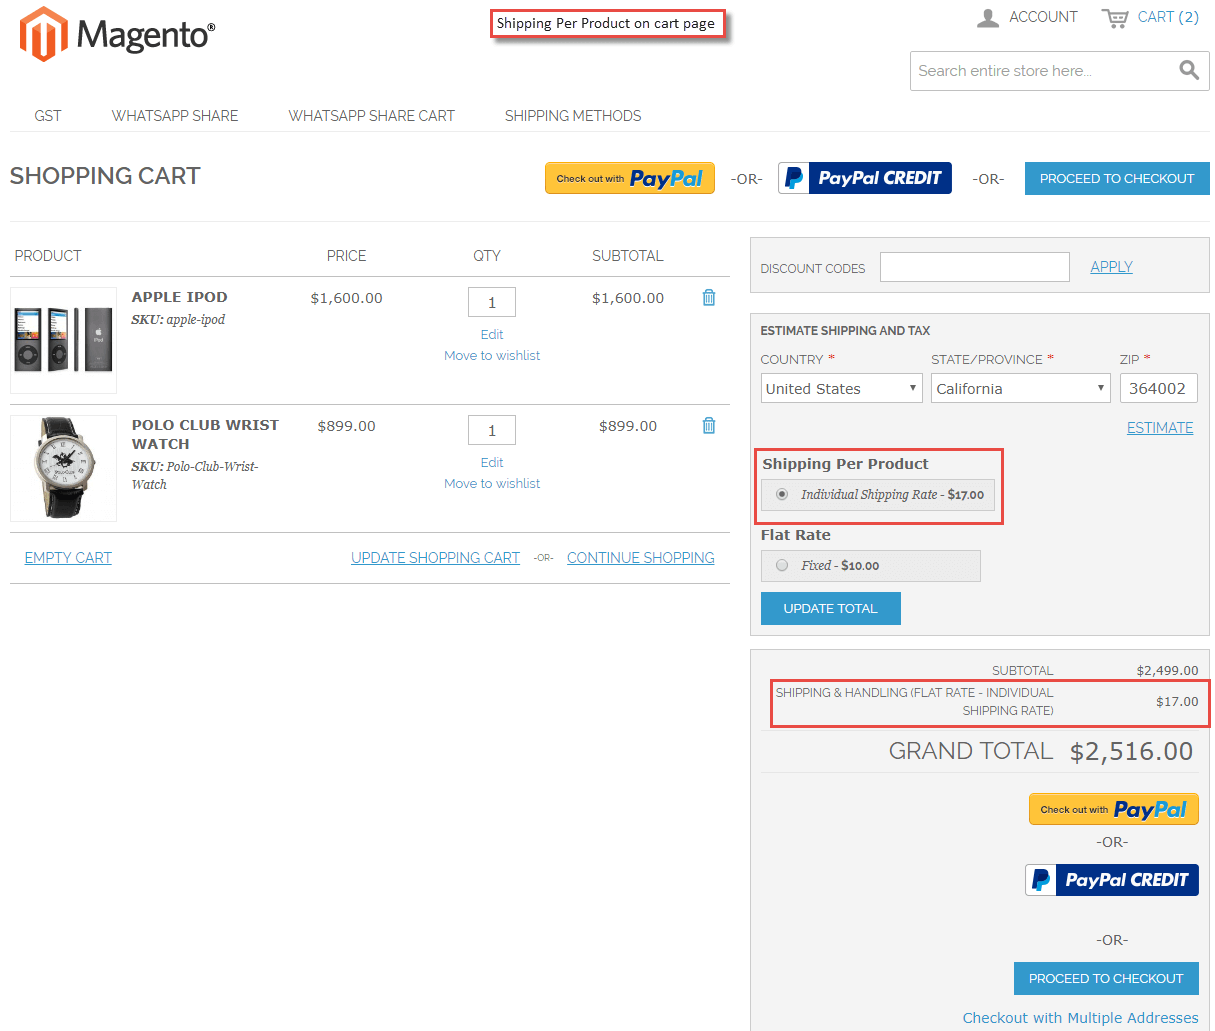Viewport: 1215px width, 1031px height.
Task: Click the search magnifier icon
Action: (x=1189, y=70)
